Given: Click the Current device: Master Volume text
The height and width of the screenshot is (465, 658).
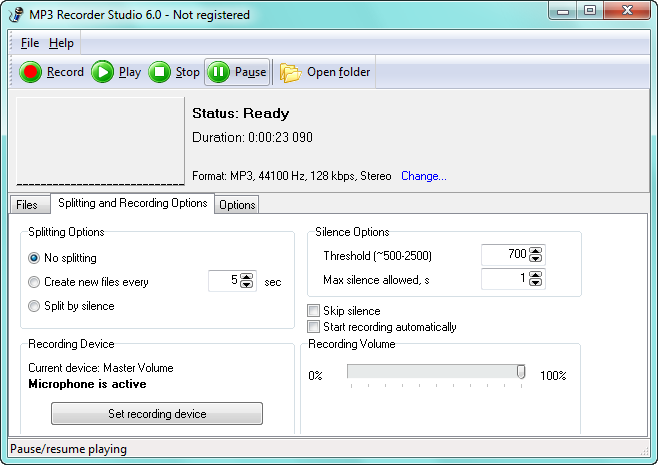Looking at the screenshot, I should (x=101, y=368).
